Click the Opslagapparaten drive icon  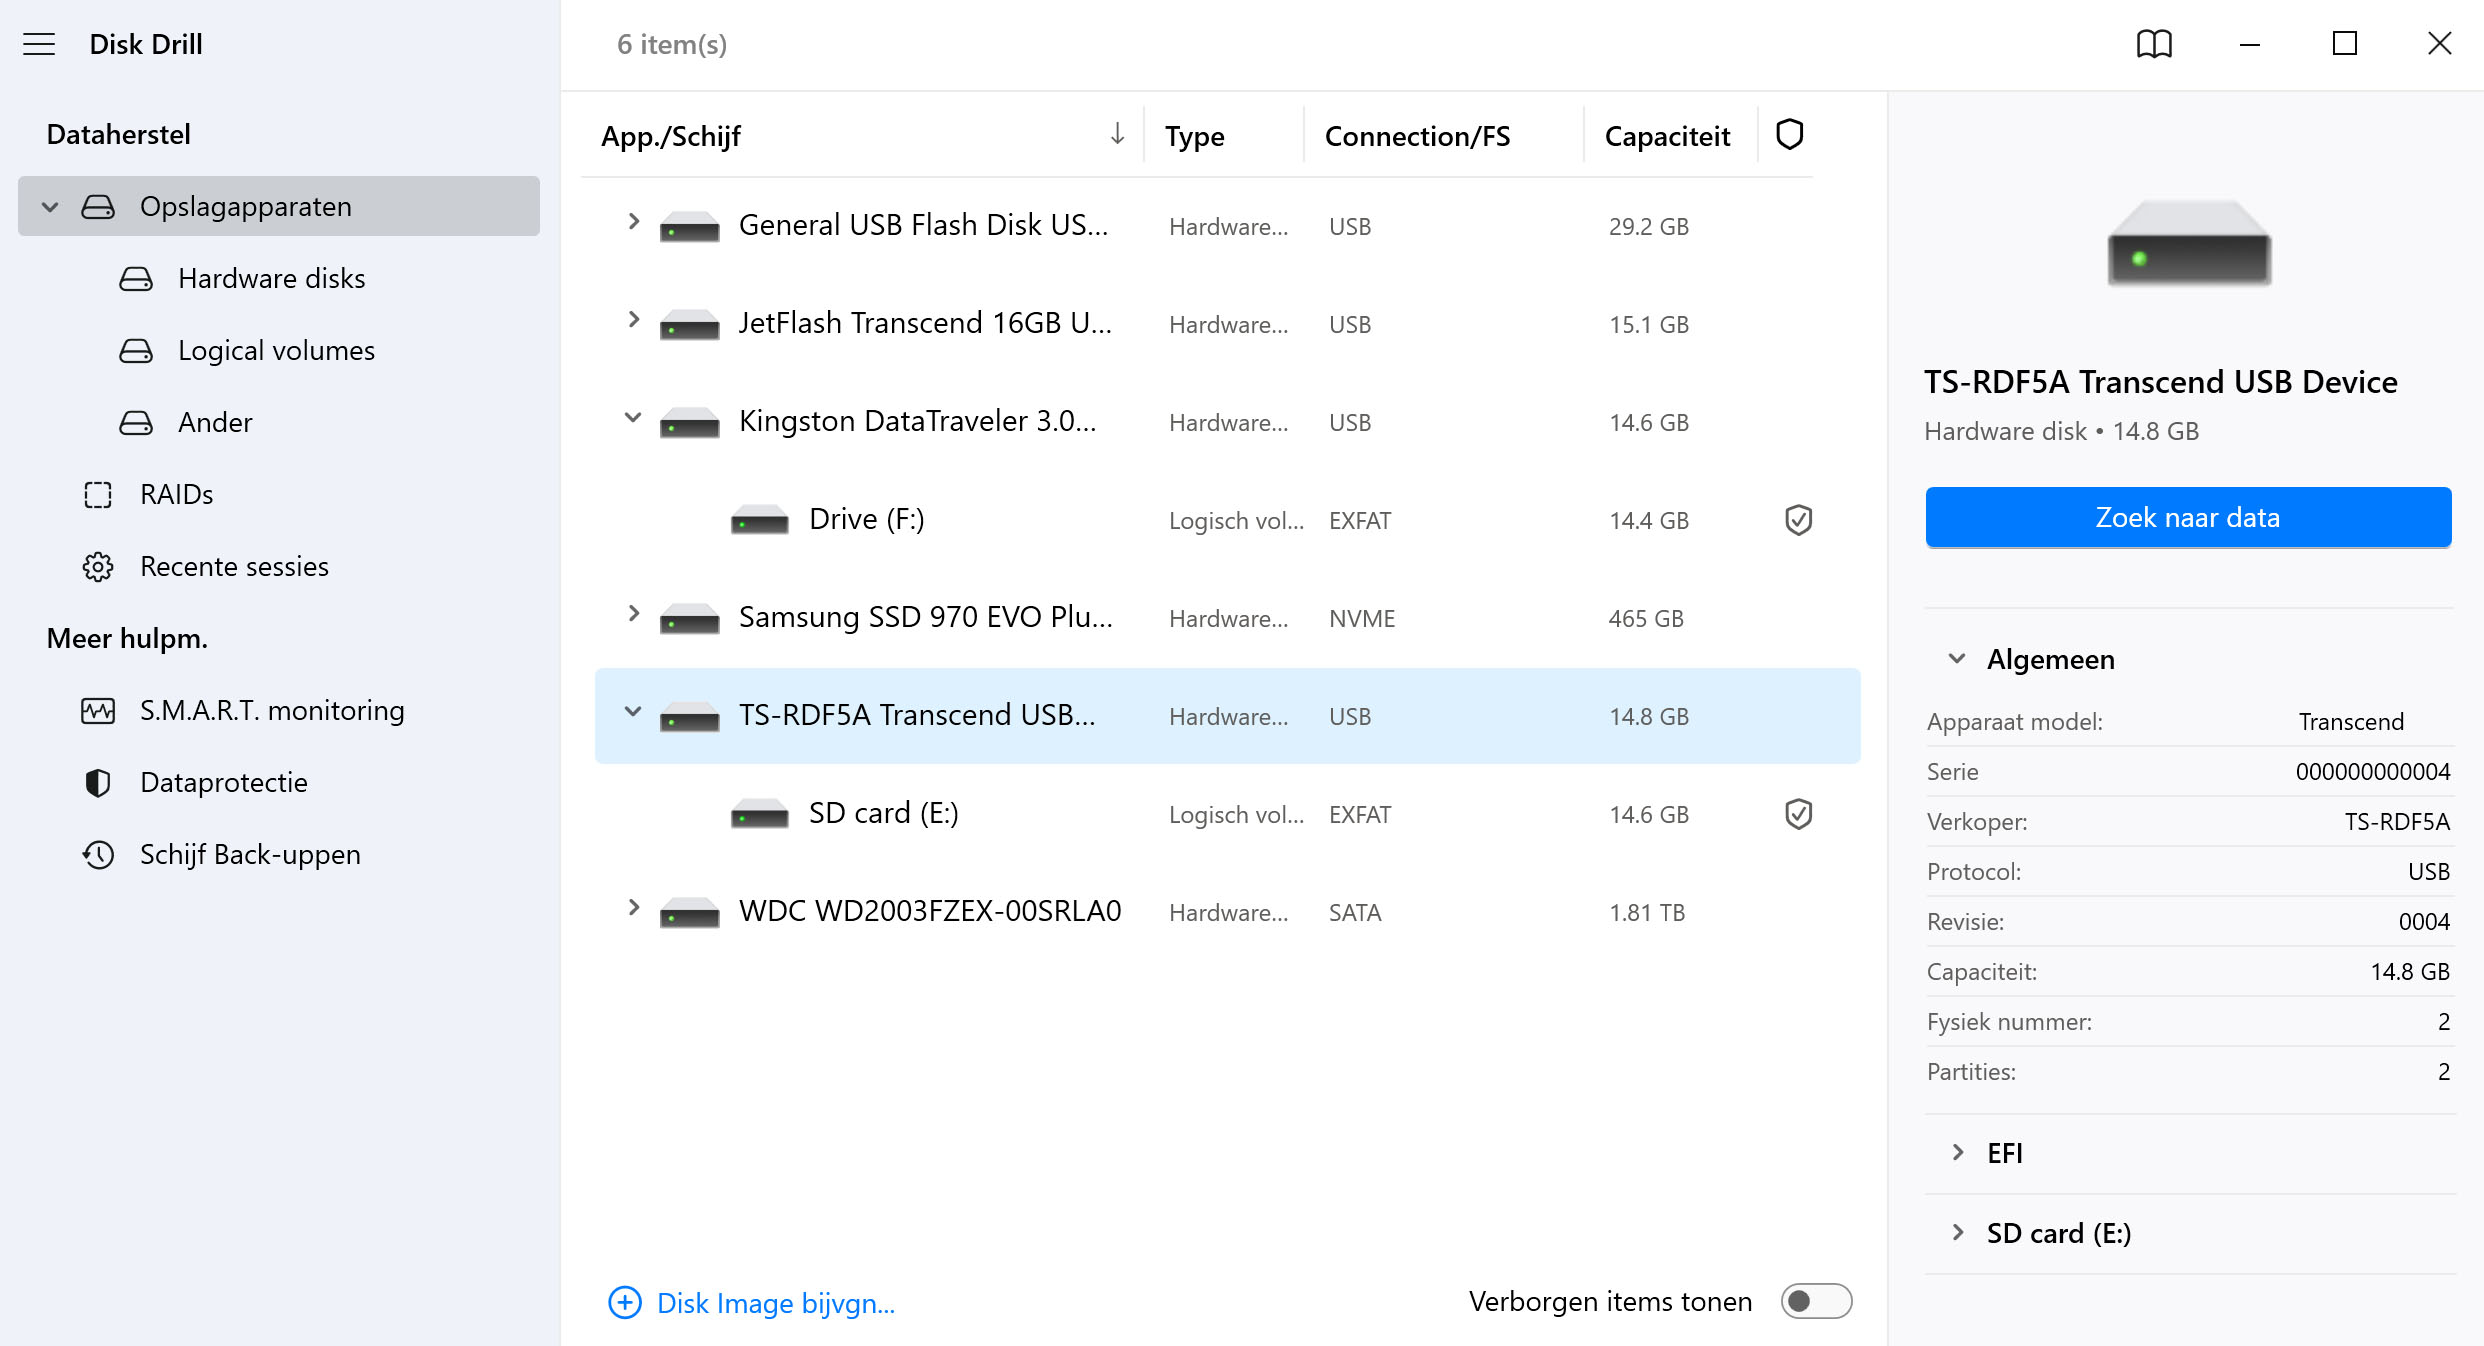(x=98, y=207)
